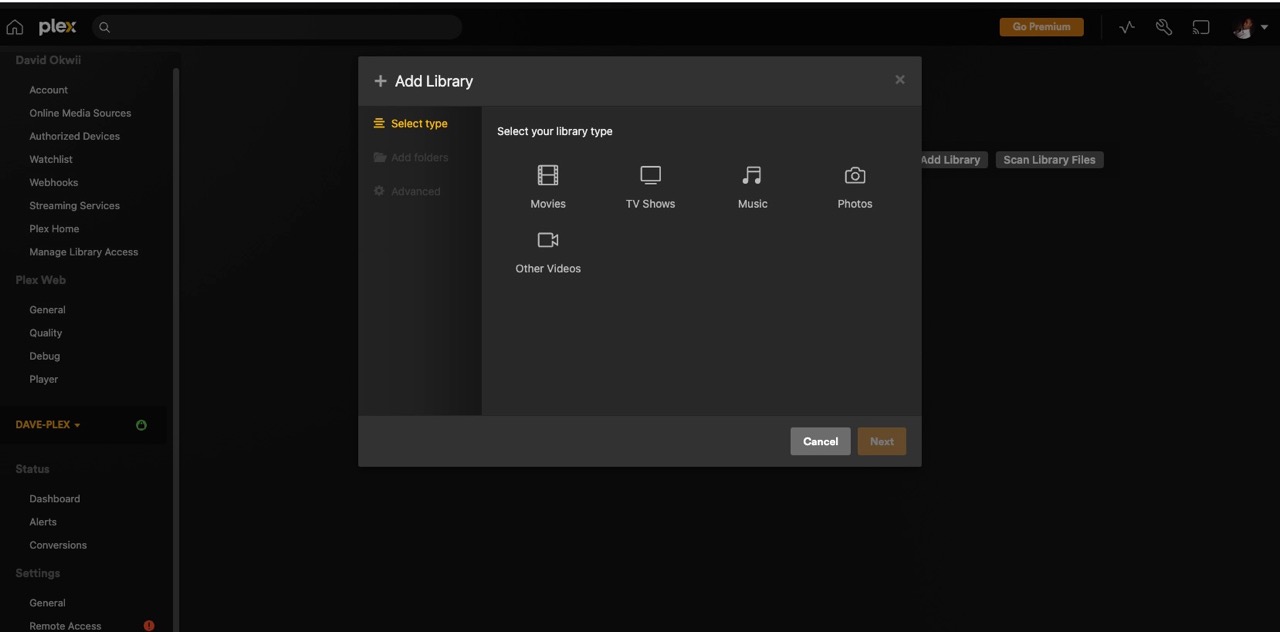Click the background Add Library button
This screenshot has width=1280, height=632.
point(951,160)
